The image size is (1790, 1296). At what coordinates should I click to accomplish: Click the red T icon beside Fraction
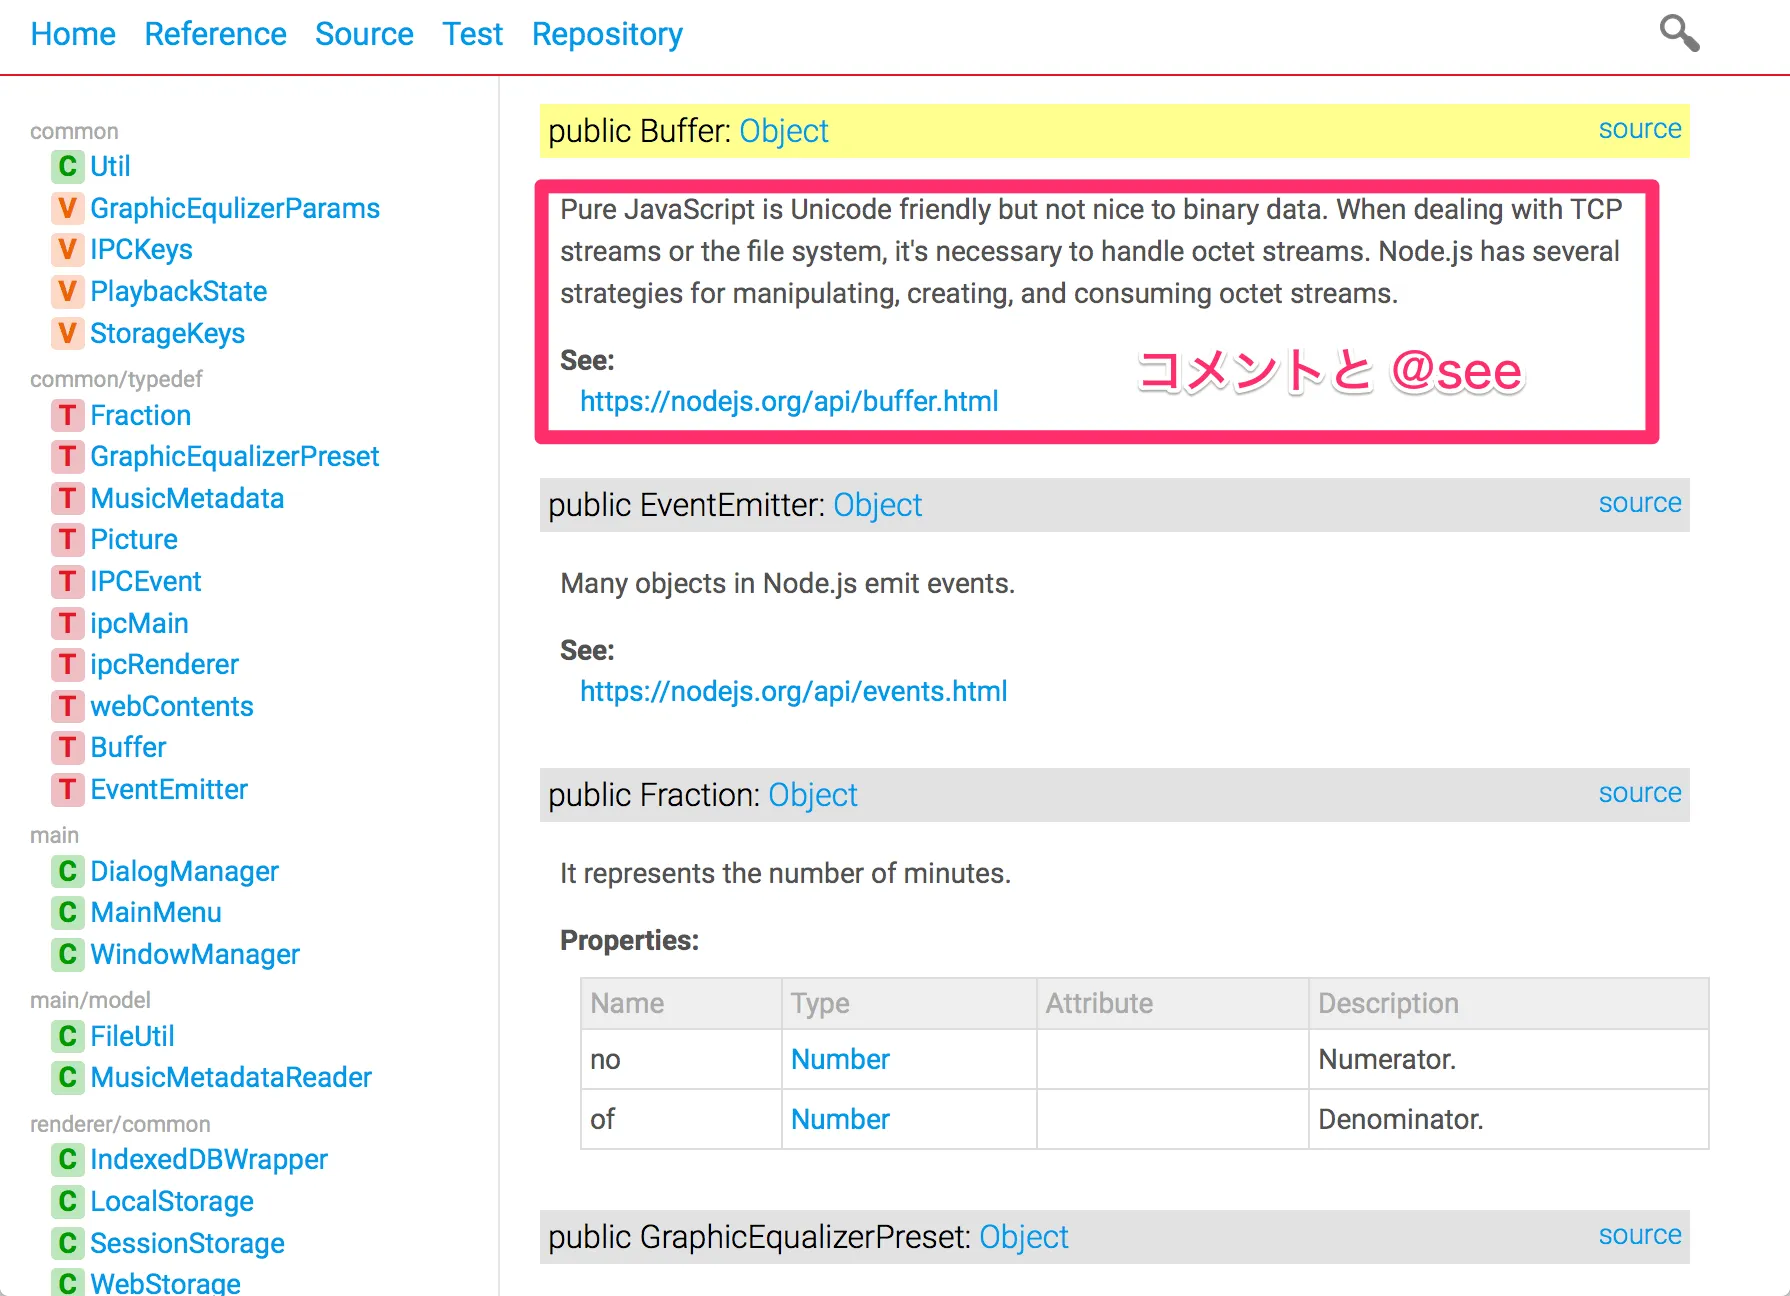pyautogui.click(x=67, y=415)
